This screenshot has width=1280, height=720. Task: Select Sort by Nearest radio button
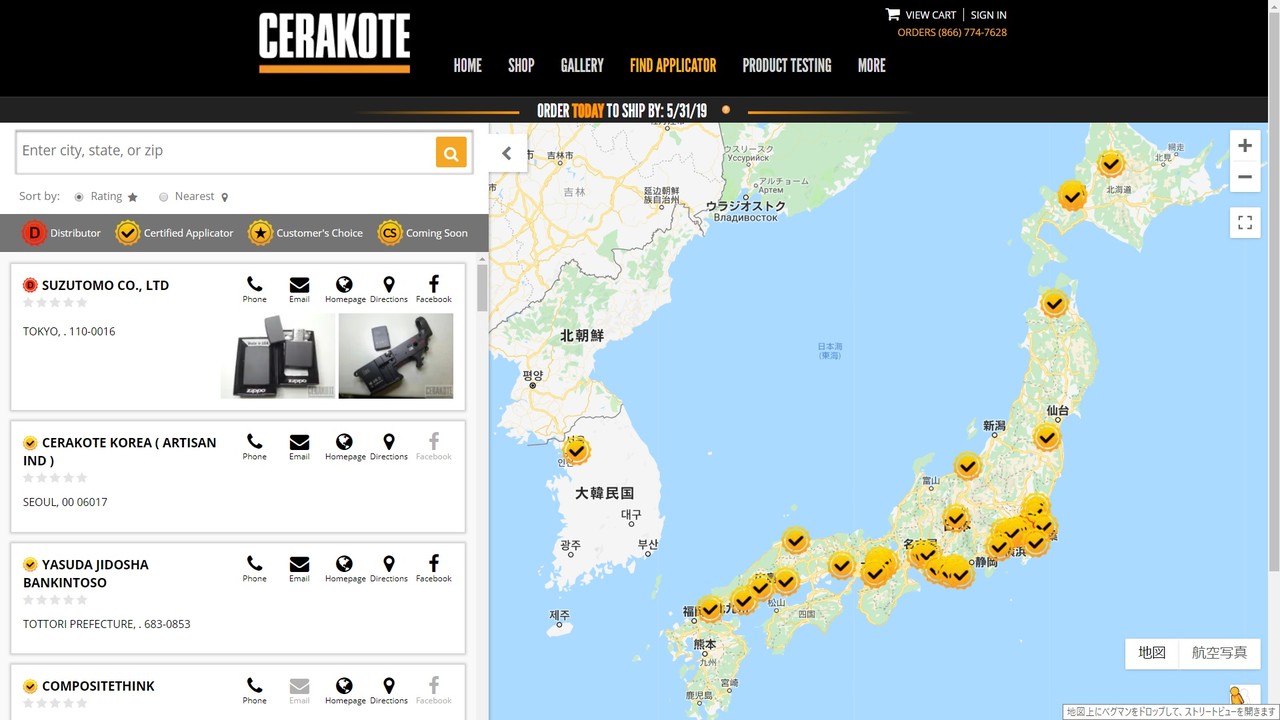pyautogui.click(x=163, y=197)
